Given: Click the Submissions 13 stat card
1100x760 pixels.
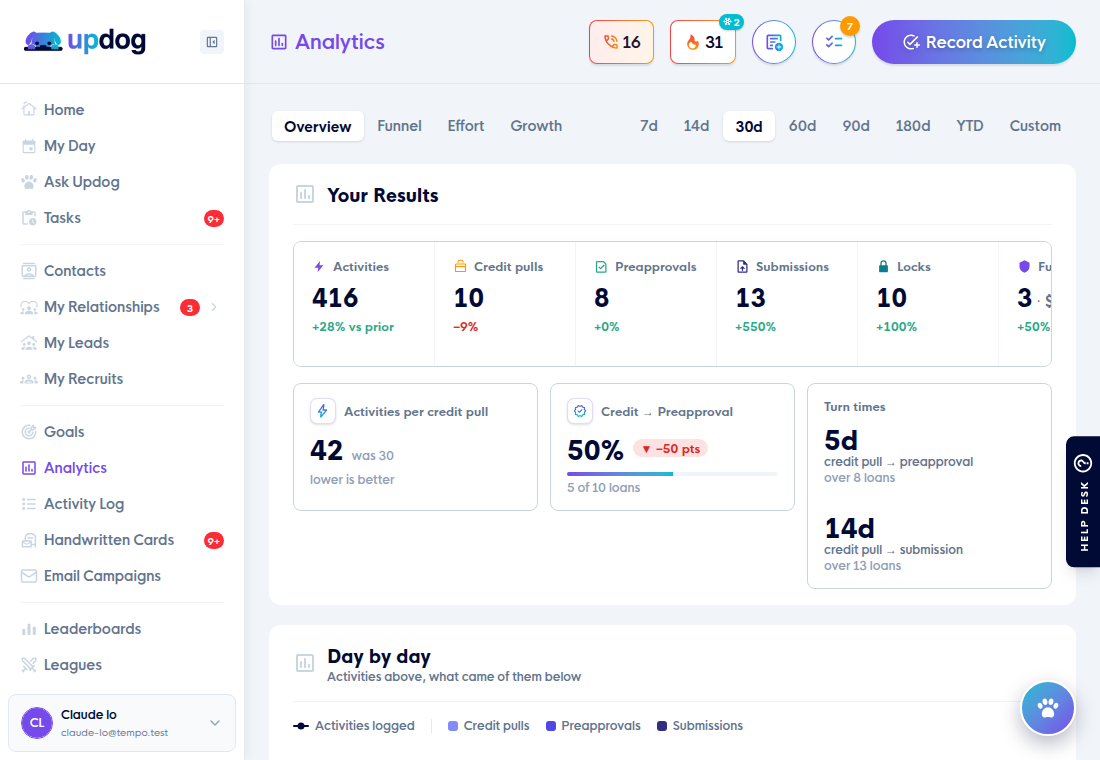Looking at the screenshot, I should pyautogui.click(x=787, y=304).
